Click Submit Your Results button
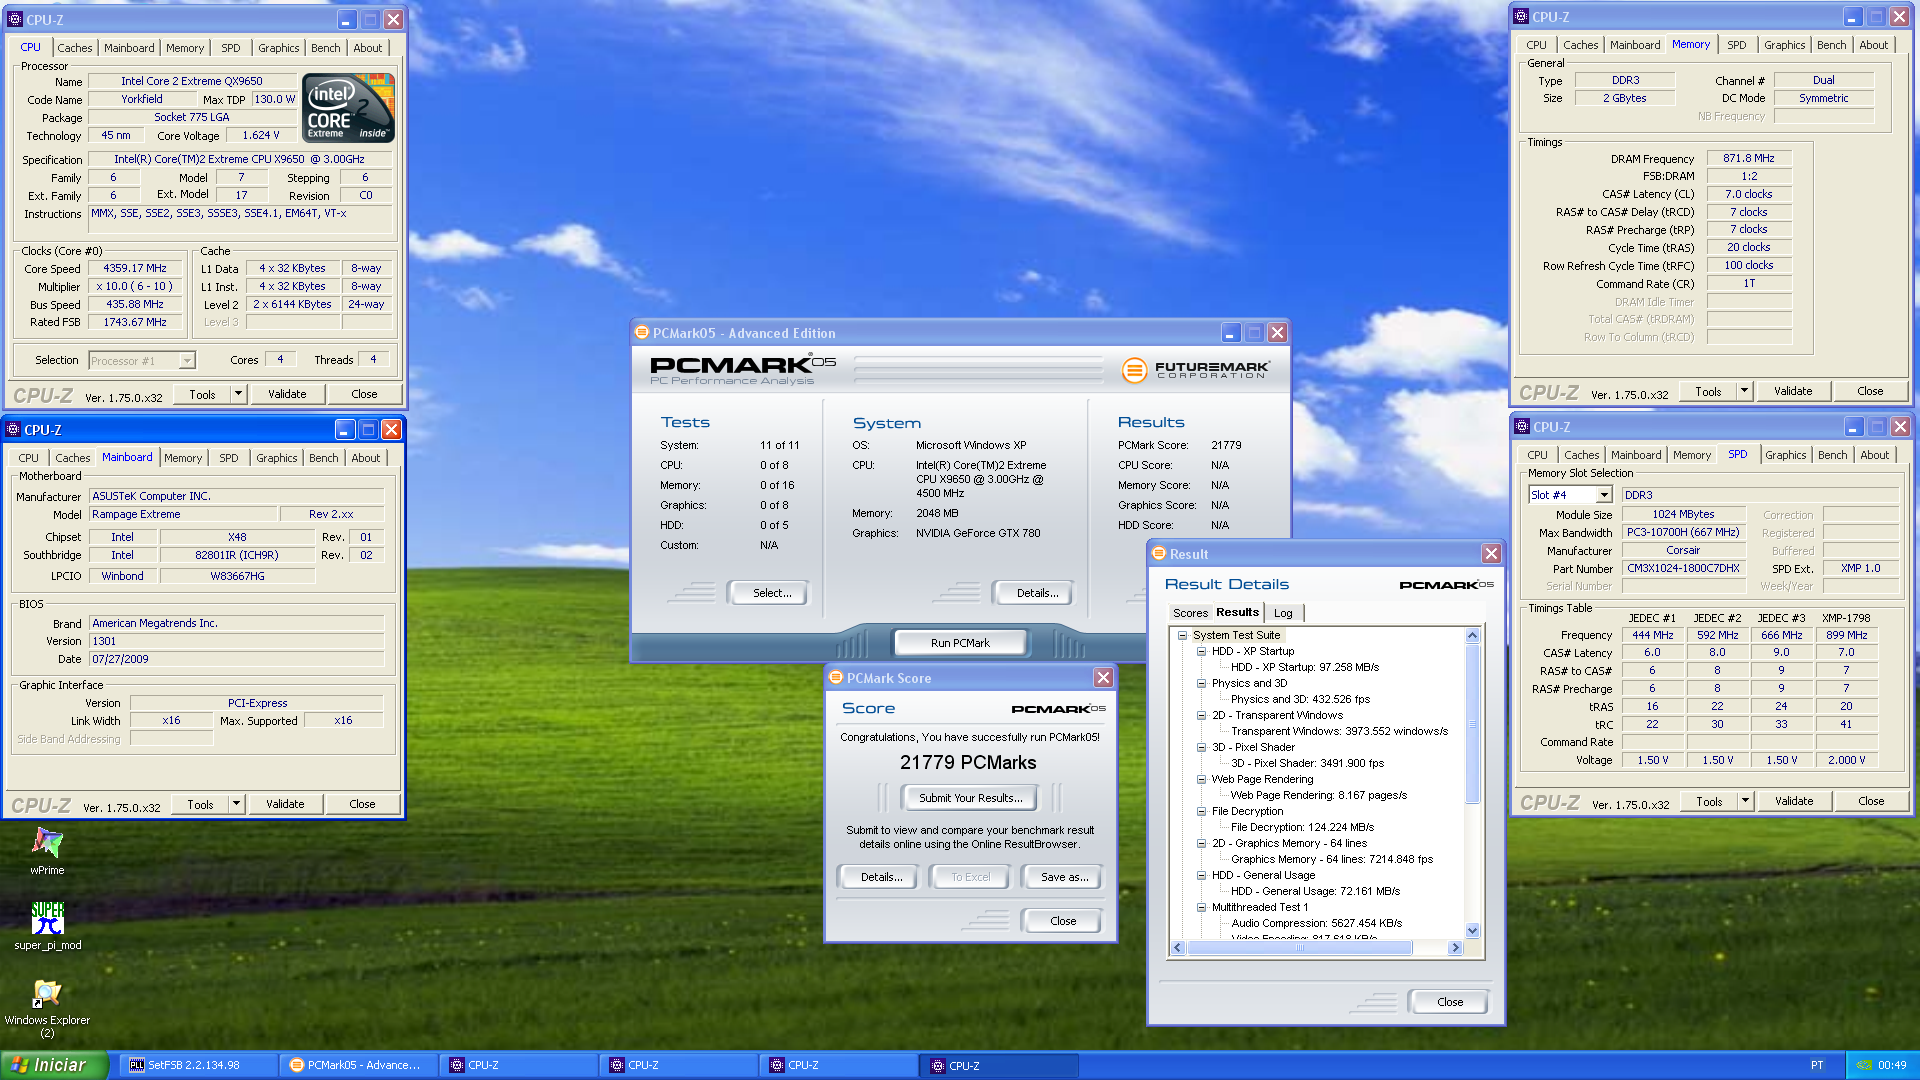 (971, 798)
